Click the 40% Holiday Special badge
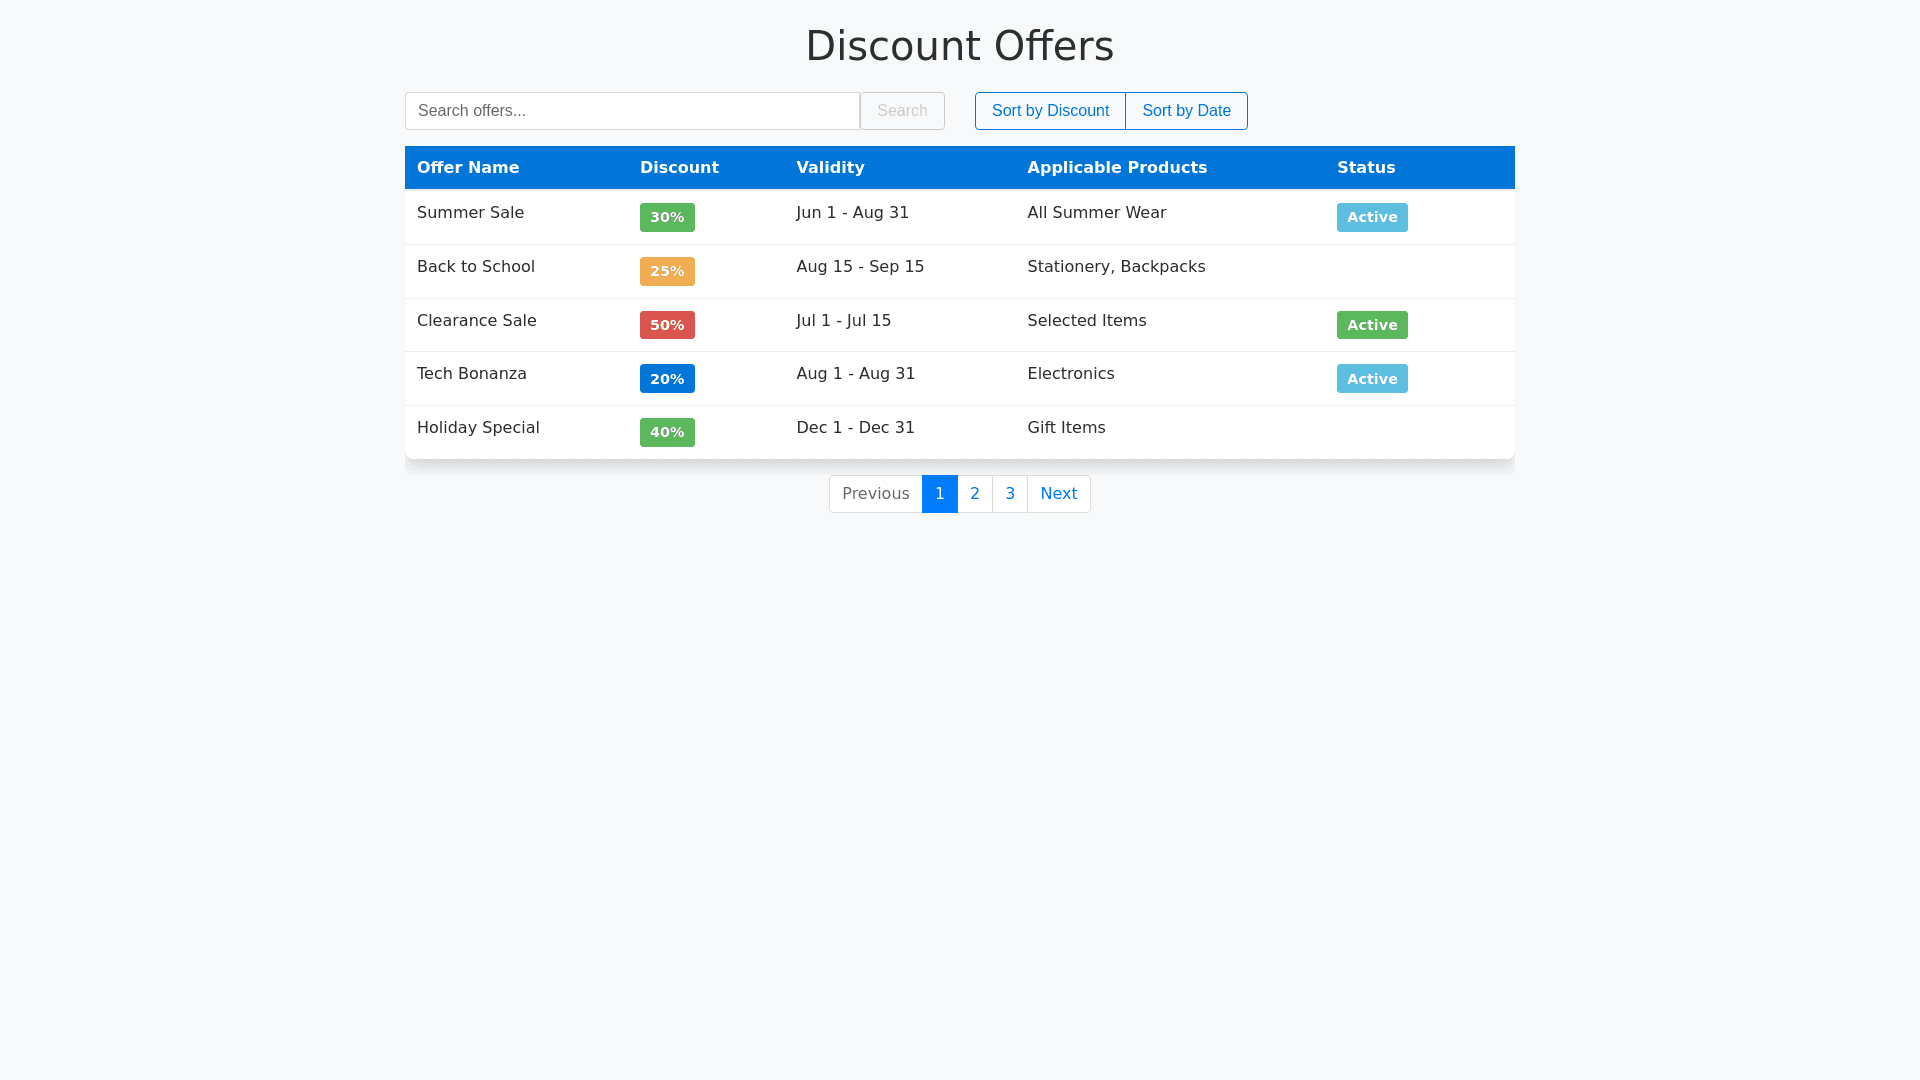Viewport: 1920px width, 1080px height. (x=667, y=433)
